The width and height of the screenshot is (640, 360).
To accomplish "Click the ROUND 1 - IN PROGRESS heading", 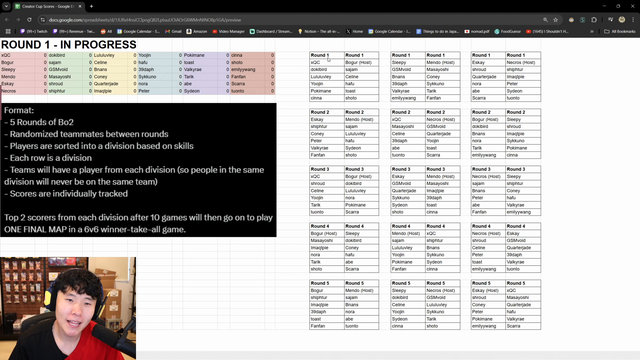I will tap(69, 44).
